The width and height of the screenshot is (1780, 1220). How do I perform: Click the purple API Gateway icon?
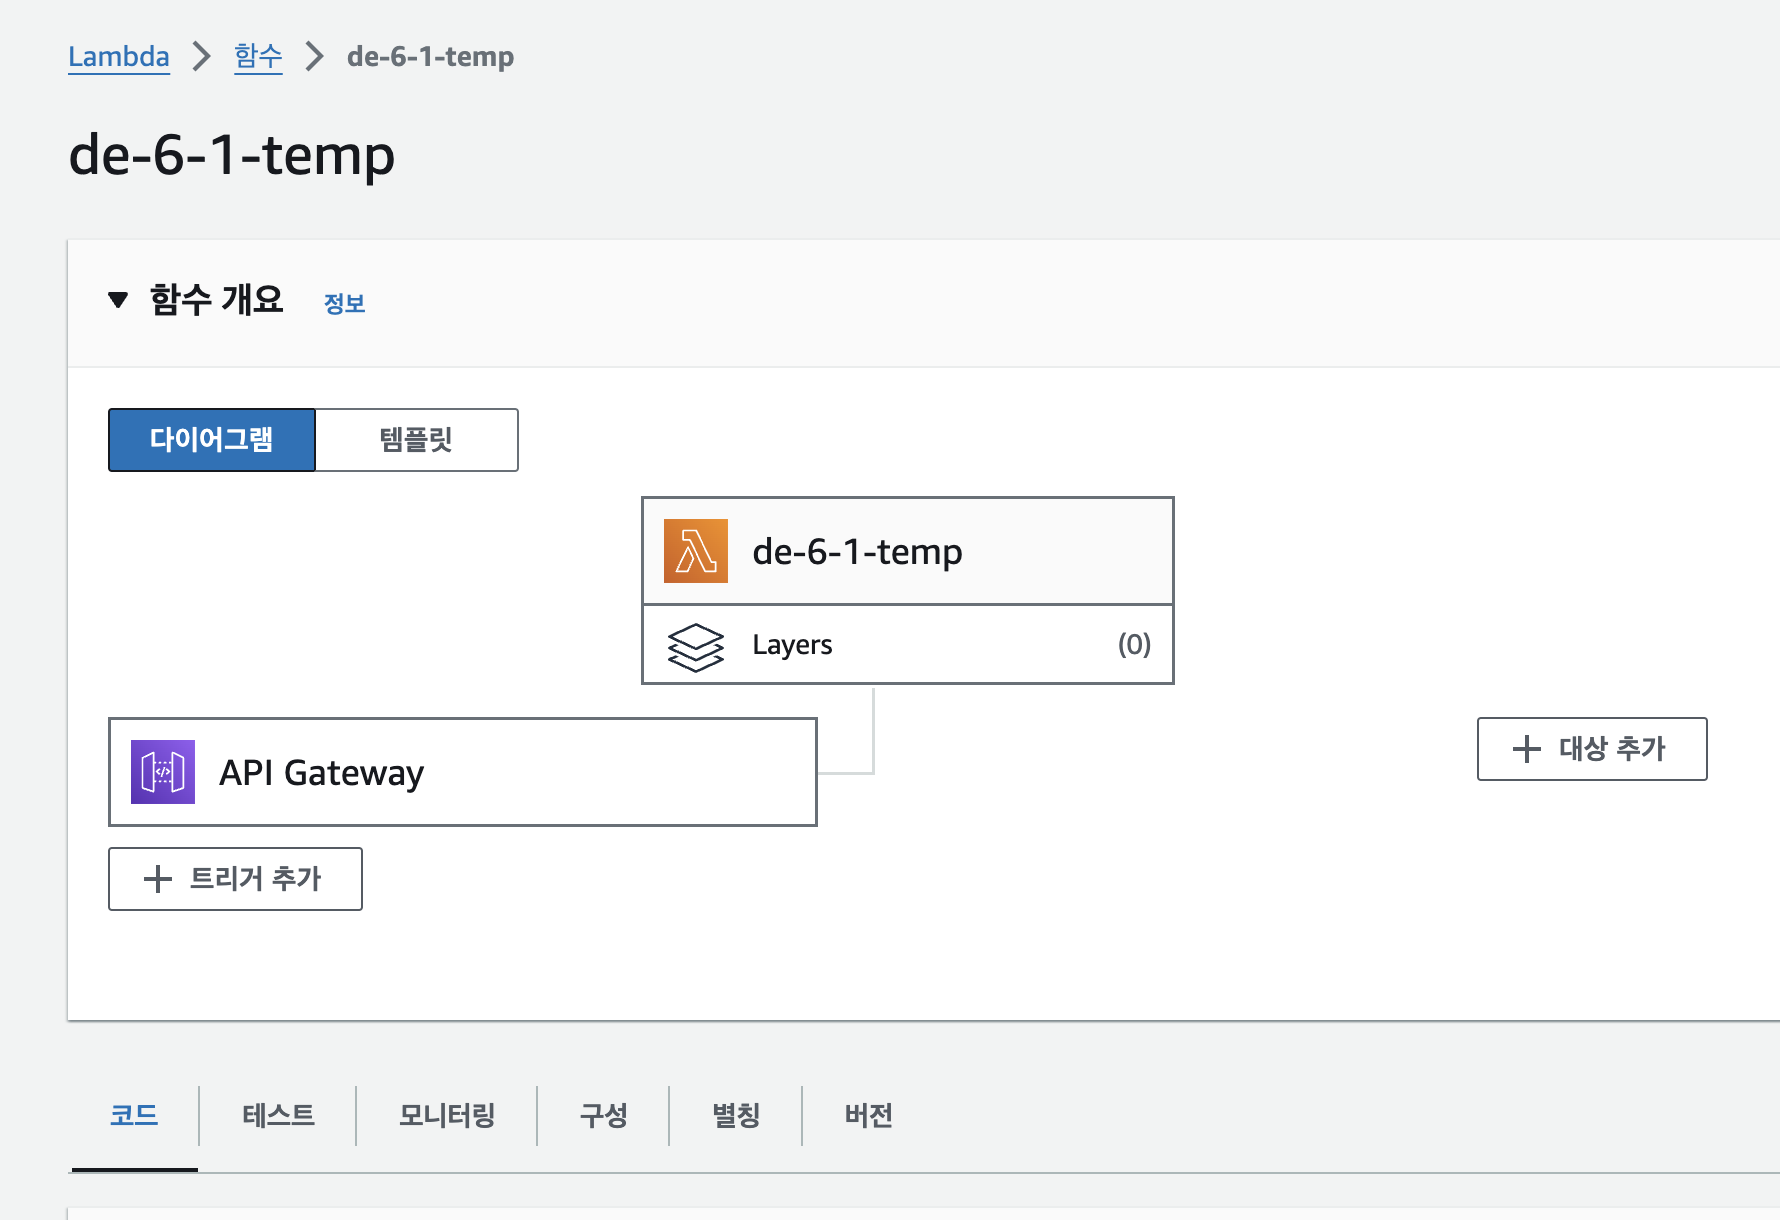(x=163, y=772)
